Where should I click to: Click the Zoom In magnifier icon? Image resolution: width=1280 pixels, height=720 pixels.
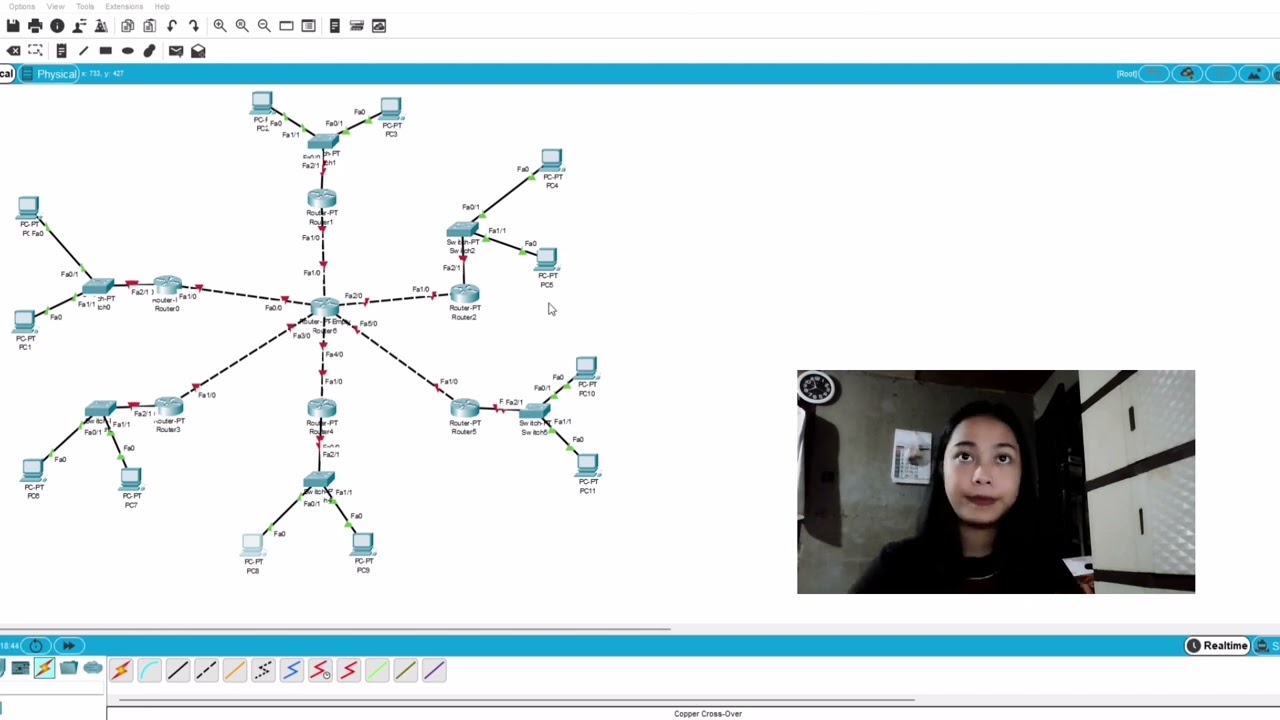pyautogui.click(x=220, y=26)
